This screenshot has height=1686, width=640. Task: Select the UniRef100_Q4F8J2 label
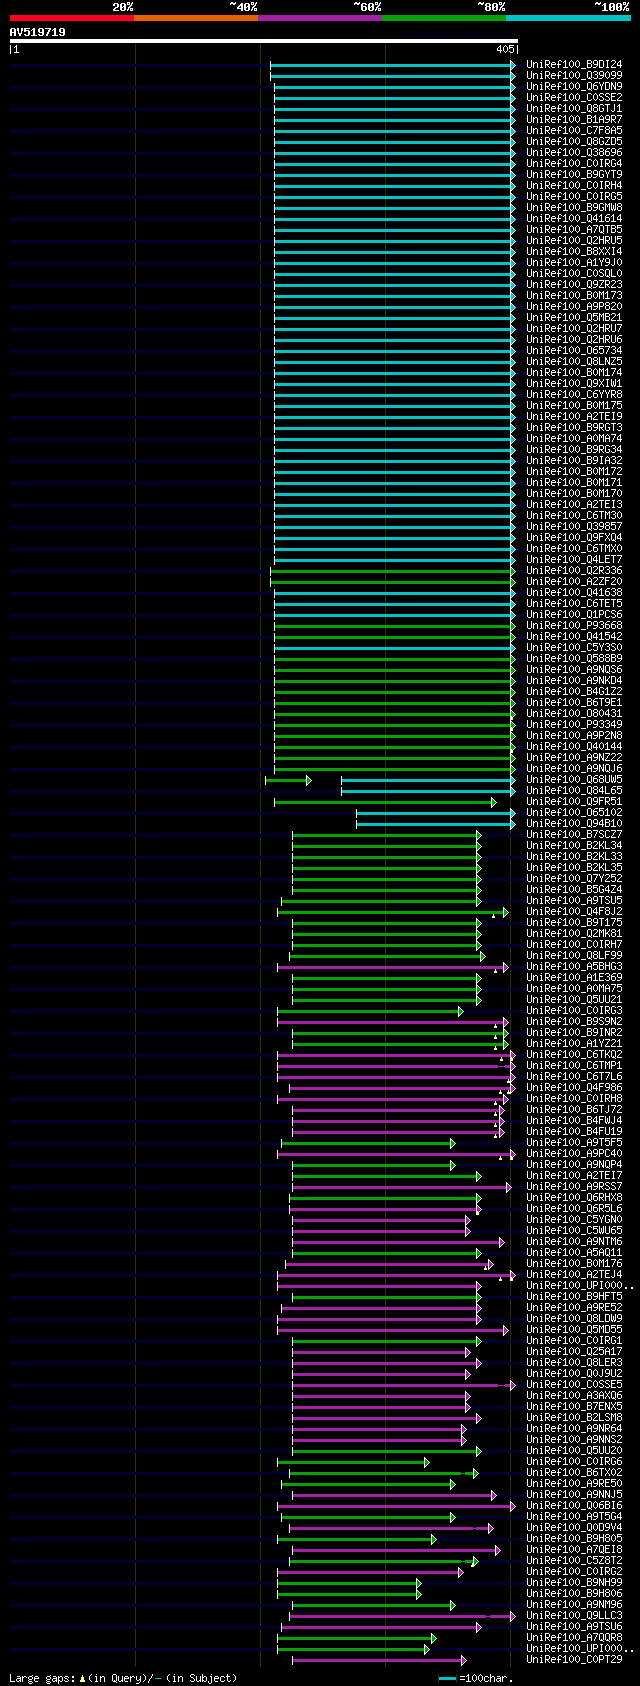(574, 911)
